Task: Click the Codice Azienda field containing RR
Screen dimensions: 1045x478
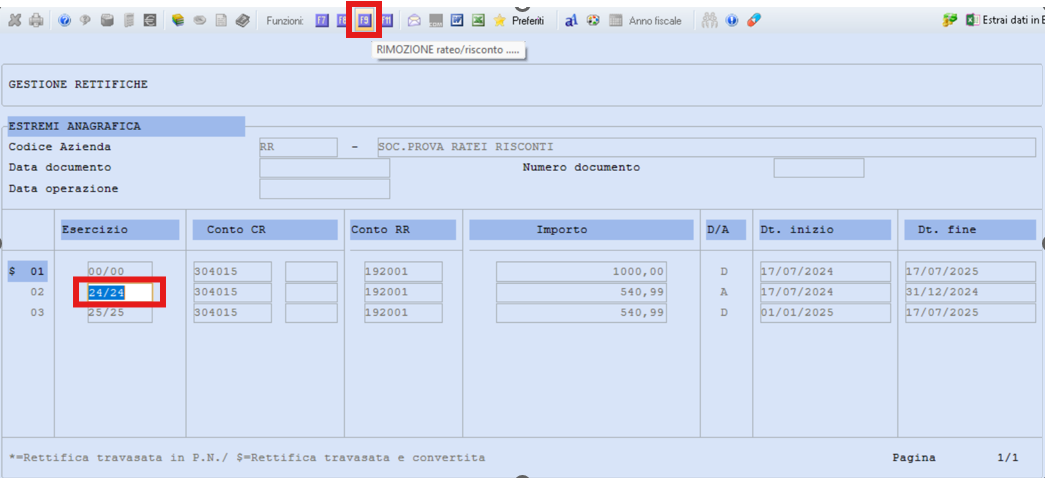Action: pyautogui.click(x=298, y=147)
